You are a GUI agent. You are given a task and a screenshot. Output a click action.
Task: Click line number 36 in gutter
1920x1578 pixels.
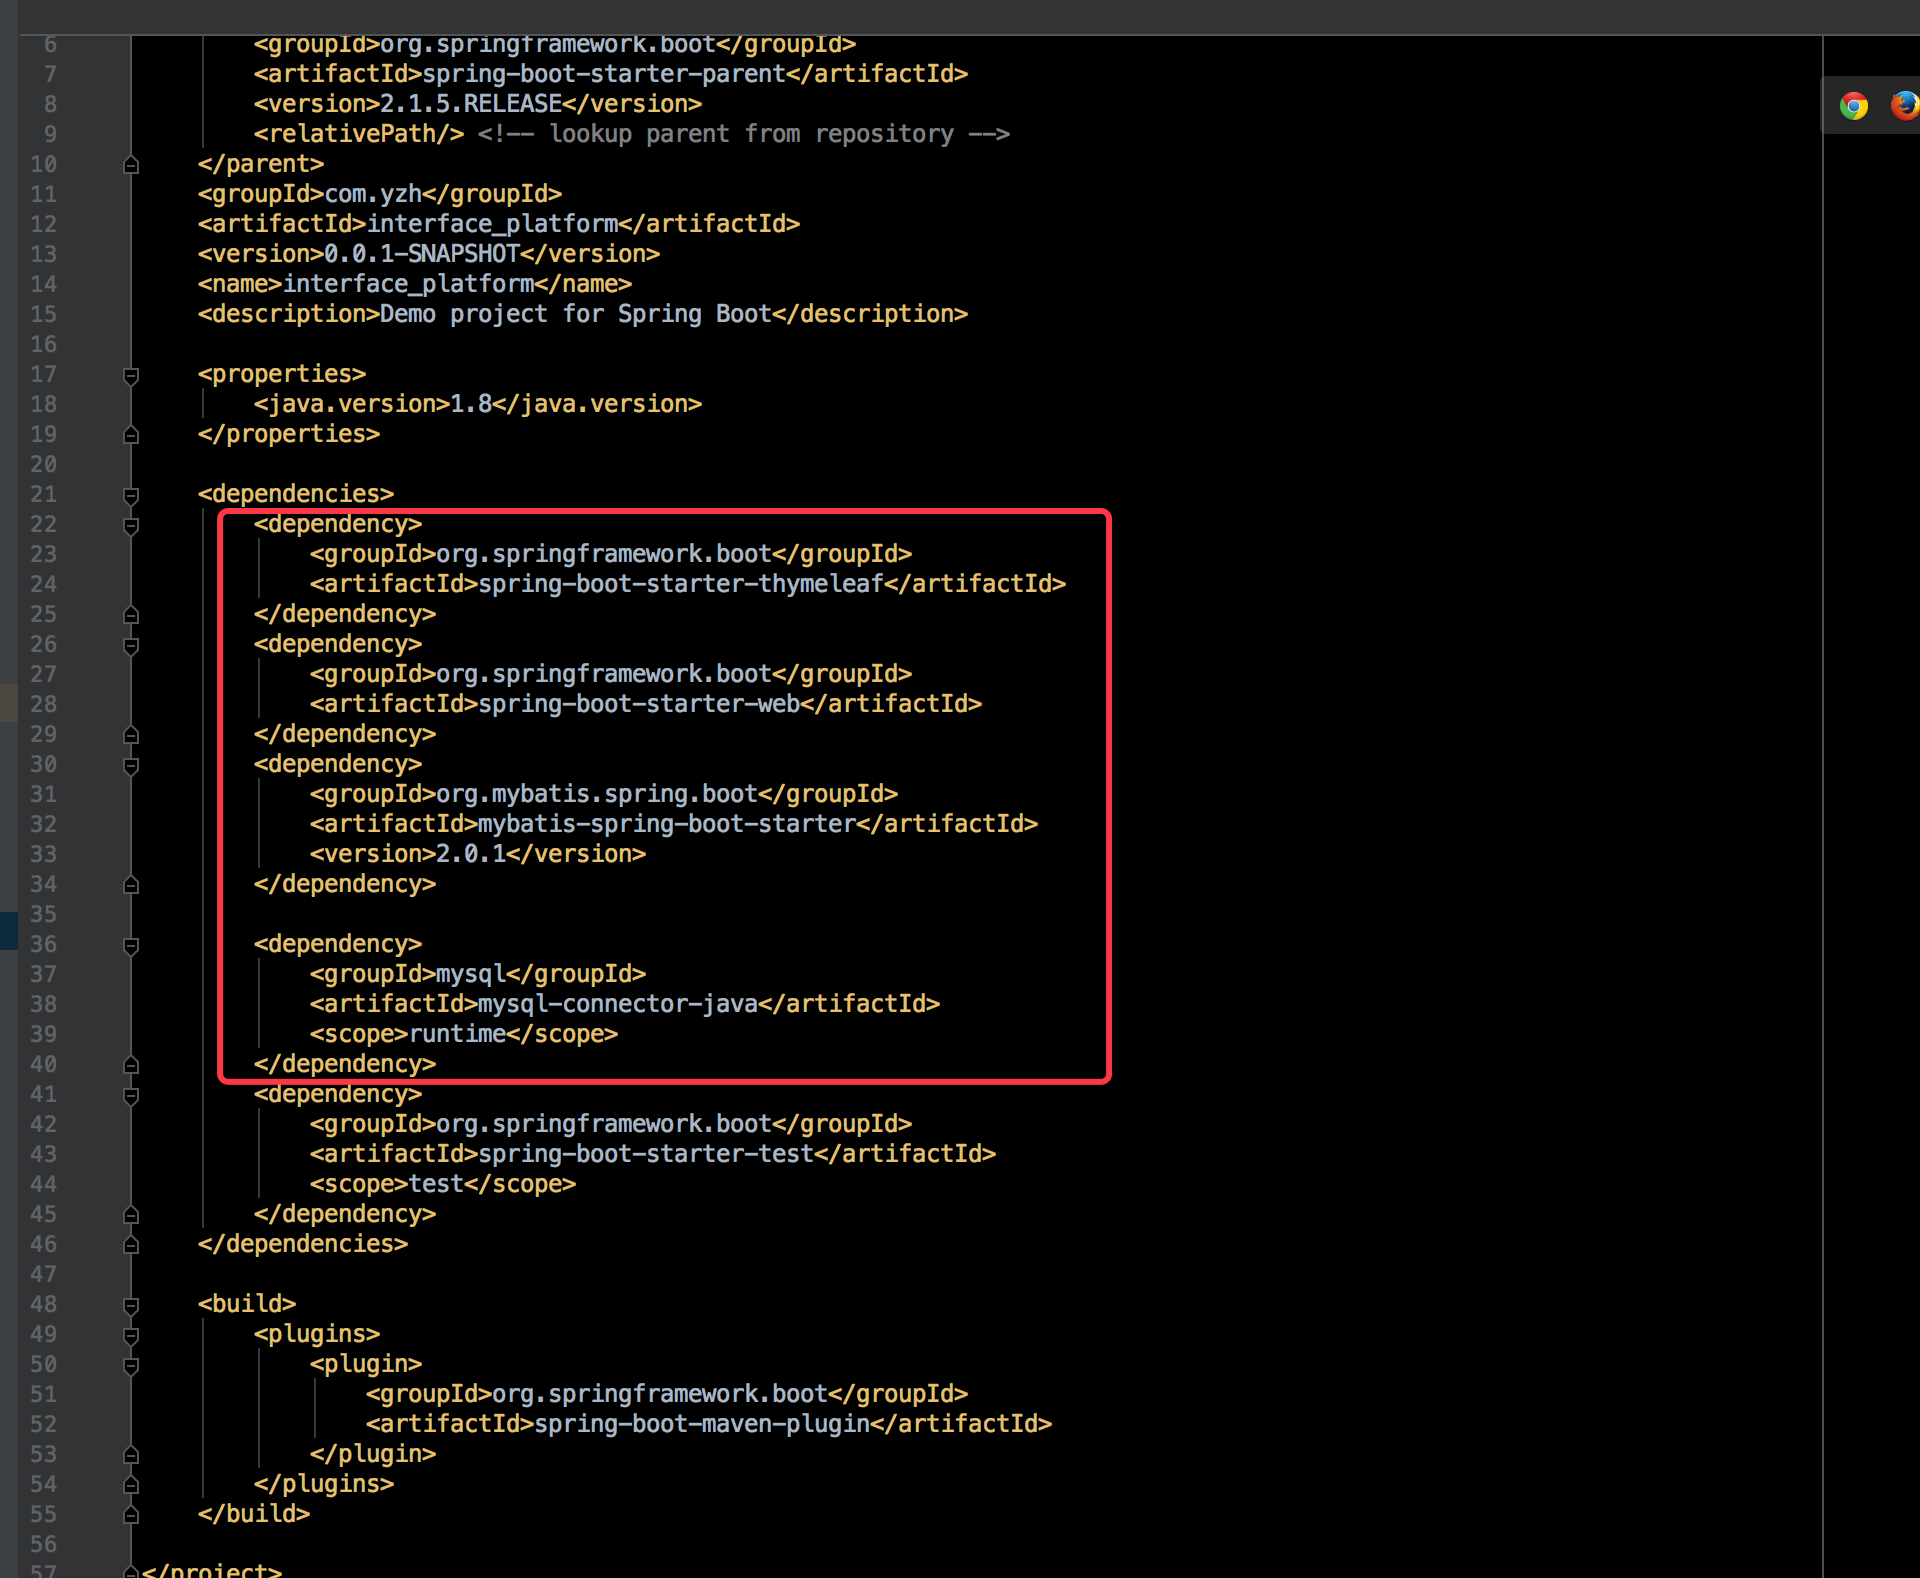(44, 944)
